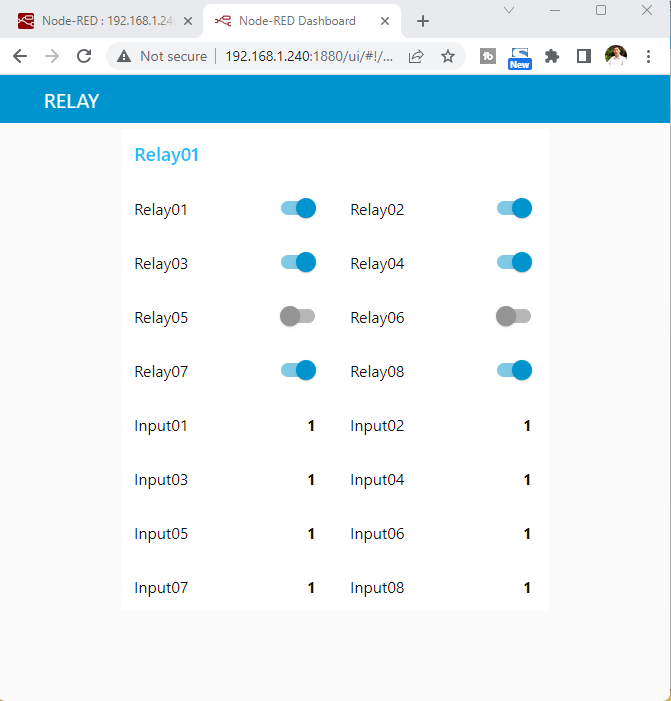This screenshot has height=701, width=671.
Task: Click the Not secure warning icon
Action: (x=124, y=57)
